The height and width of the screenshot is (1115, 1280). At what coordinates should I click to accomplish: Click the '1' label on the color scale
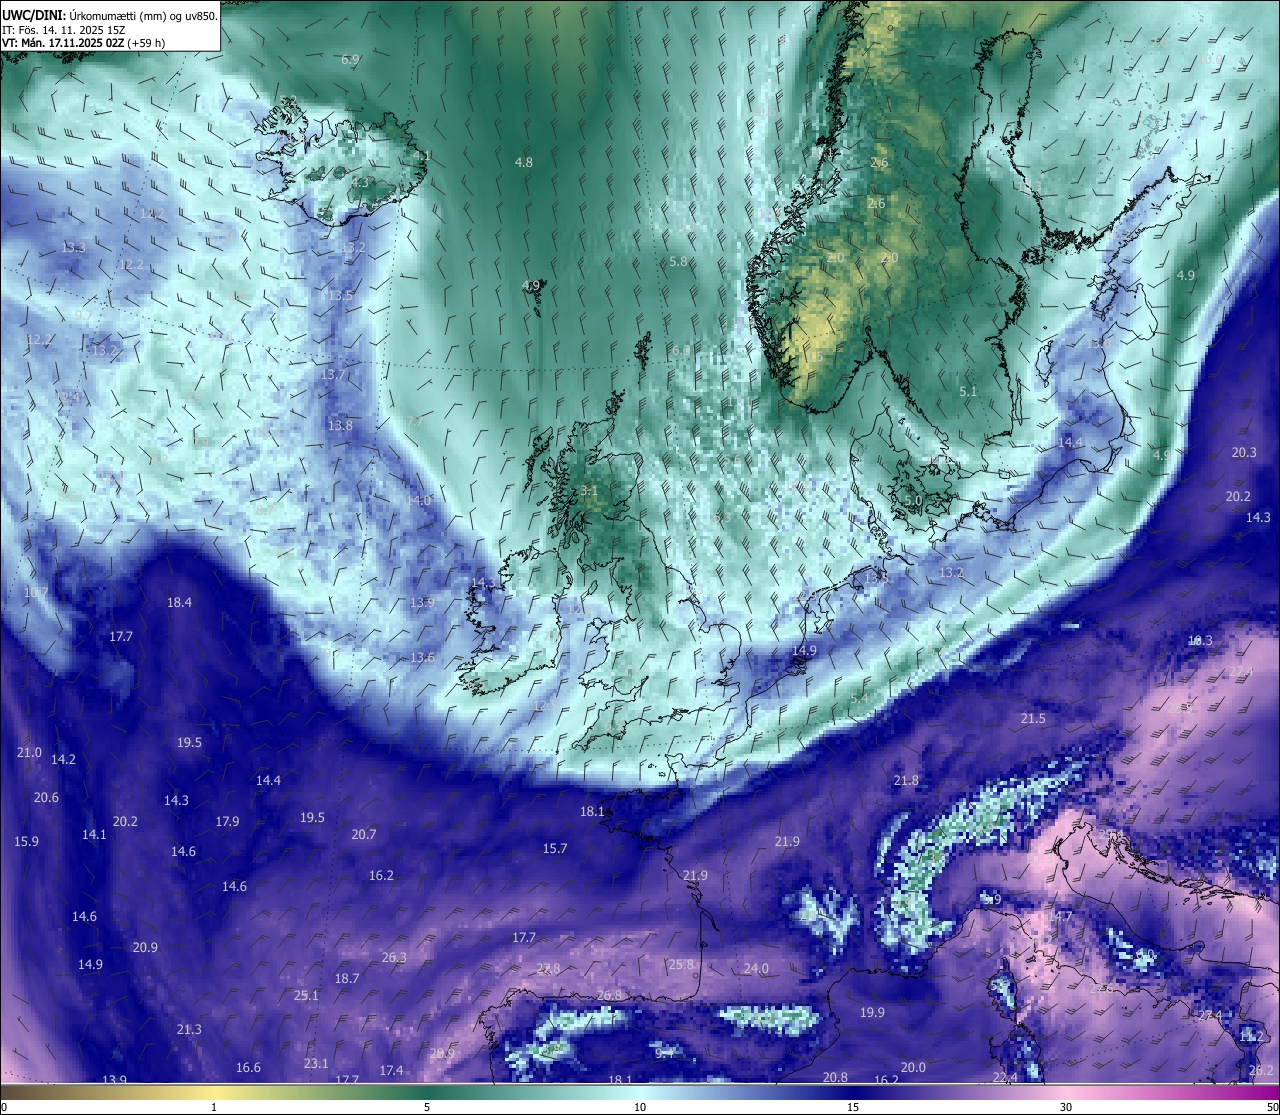(214, 1107)
